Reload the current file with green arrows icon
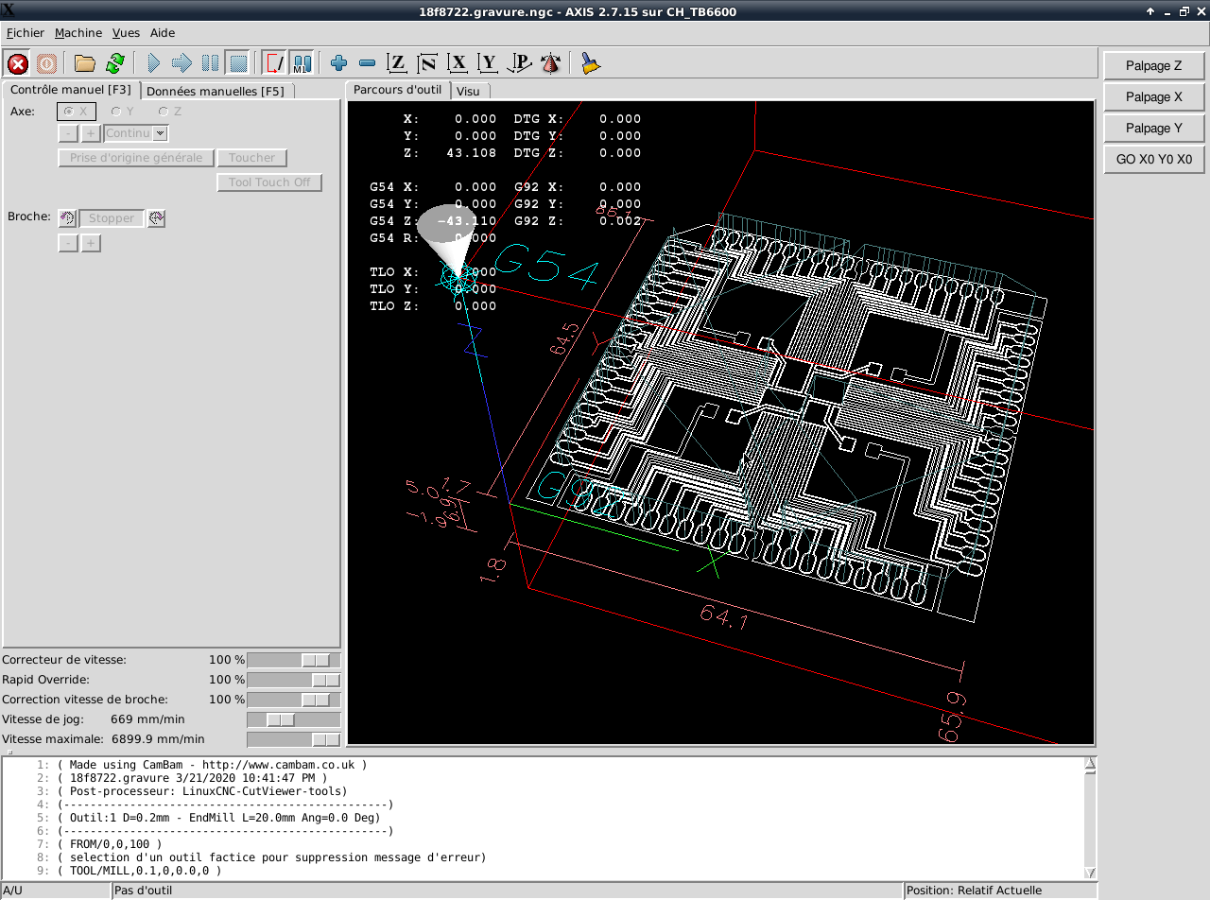This screenshot has width=1210, height=900. [x=115, y=64]
